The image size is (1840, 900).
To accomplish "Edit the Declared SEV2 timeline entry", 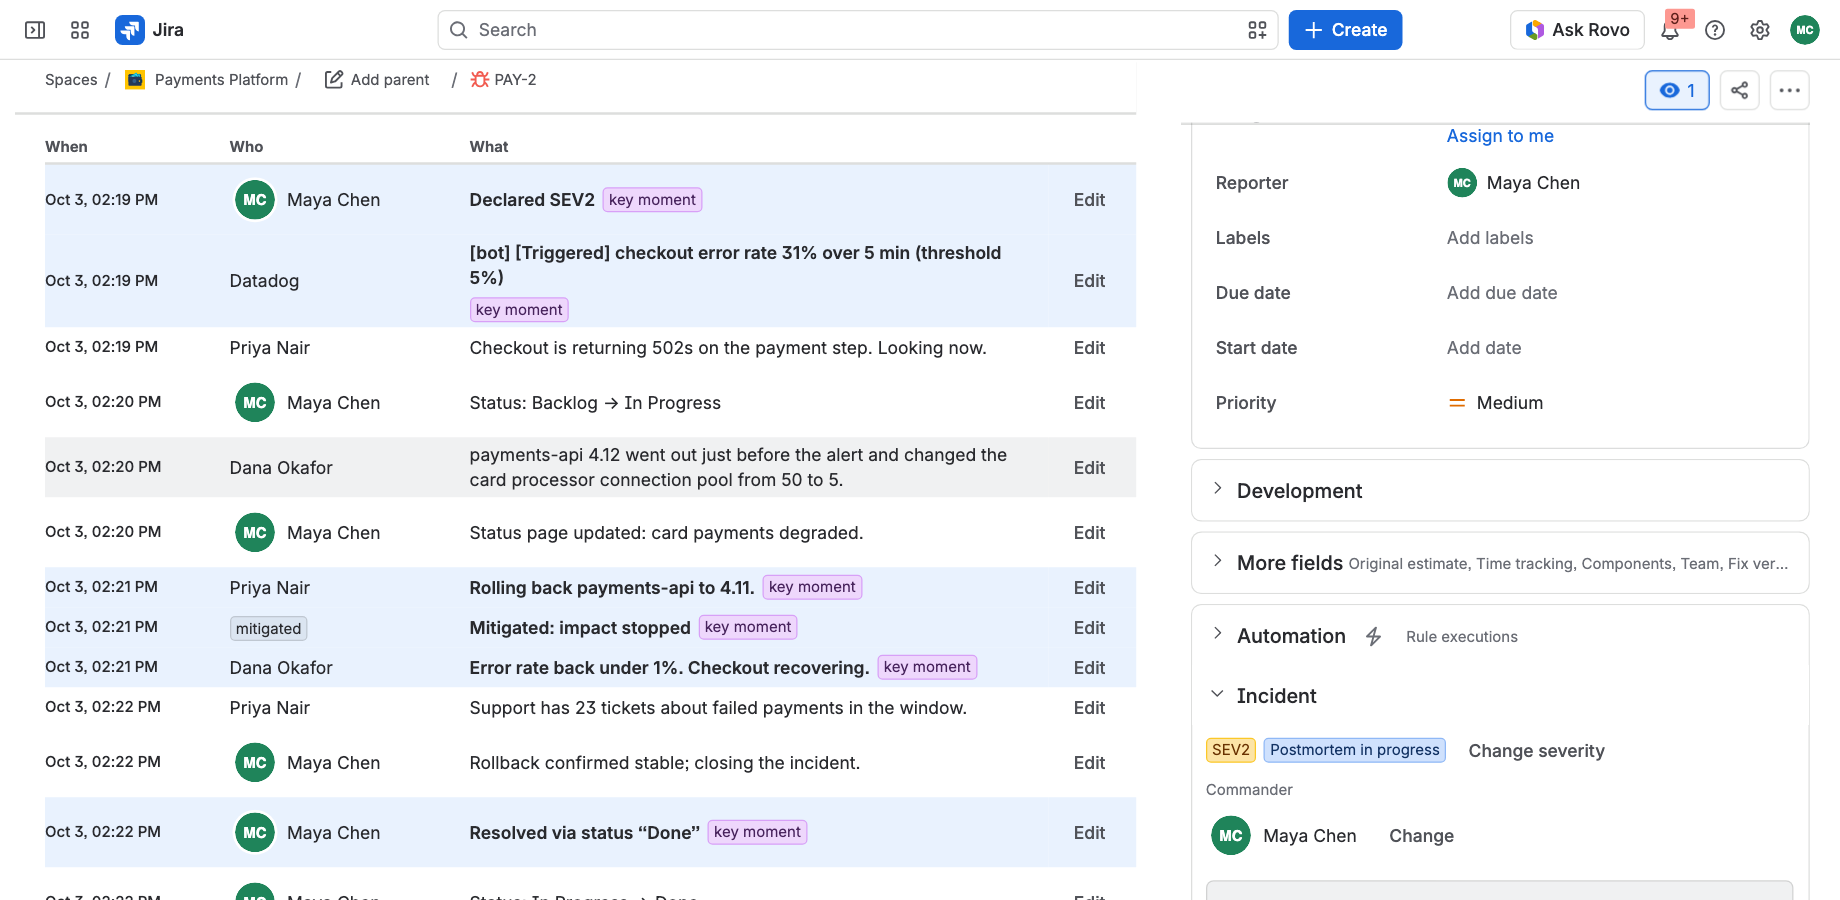I will 1089,200.
